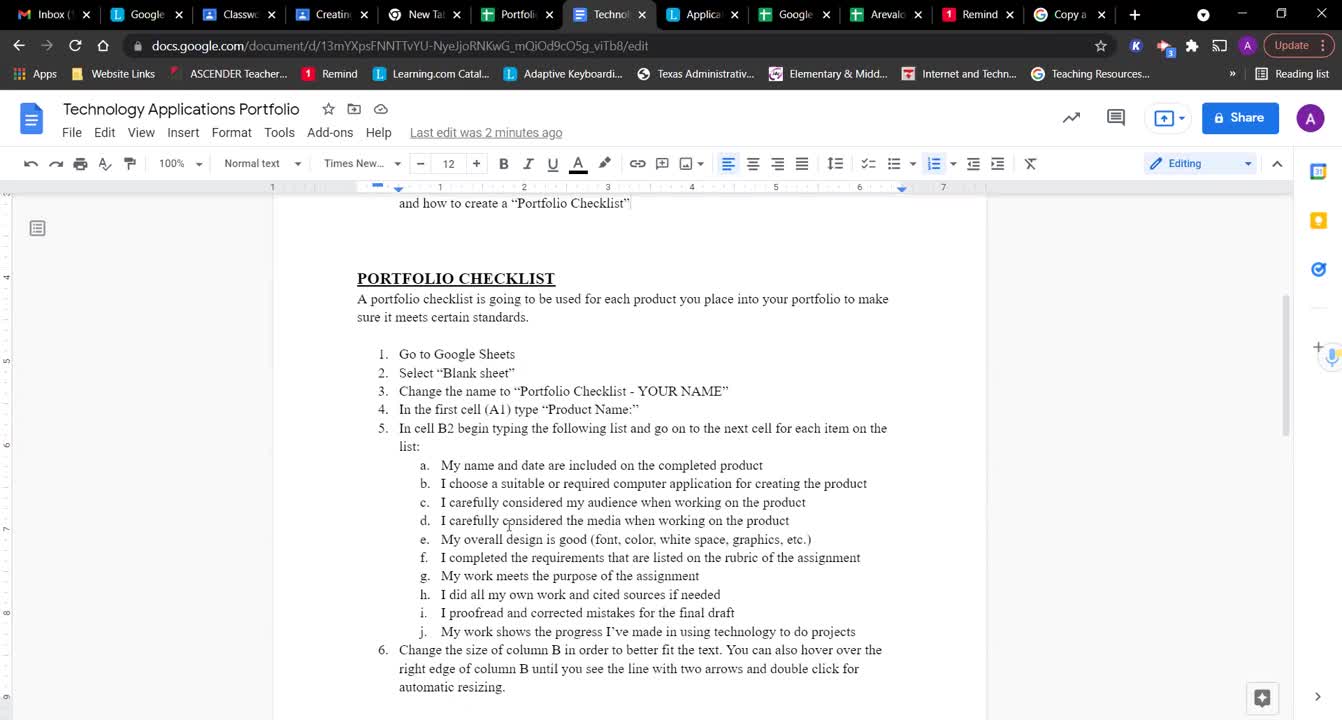The height and width of the screenshot is (720, 1342).
Task: Toggle Italic formatting
Action: (x=528, y=164)
